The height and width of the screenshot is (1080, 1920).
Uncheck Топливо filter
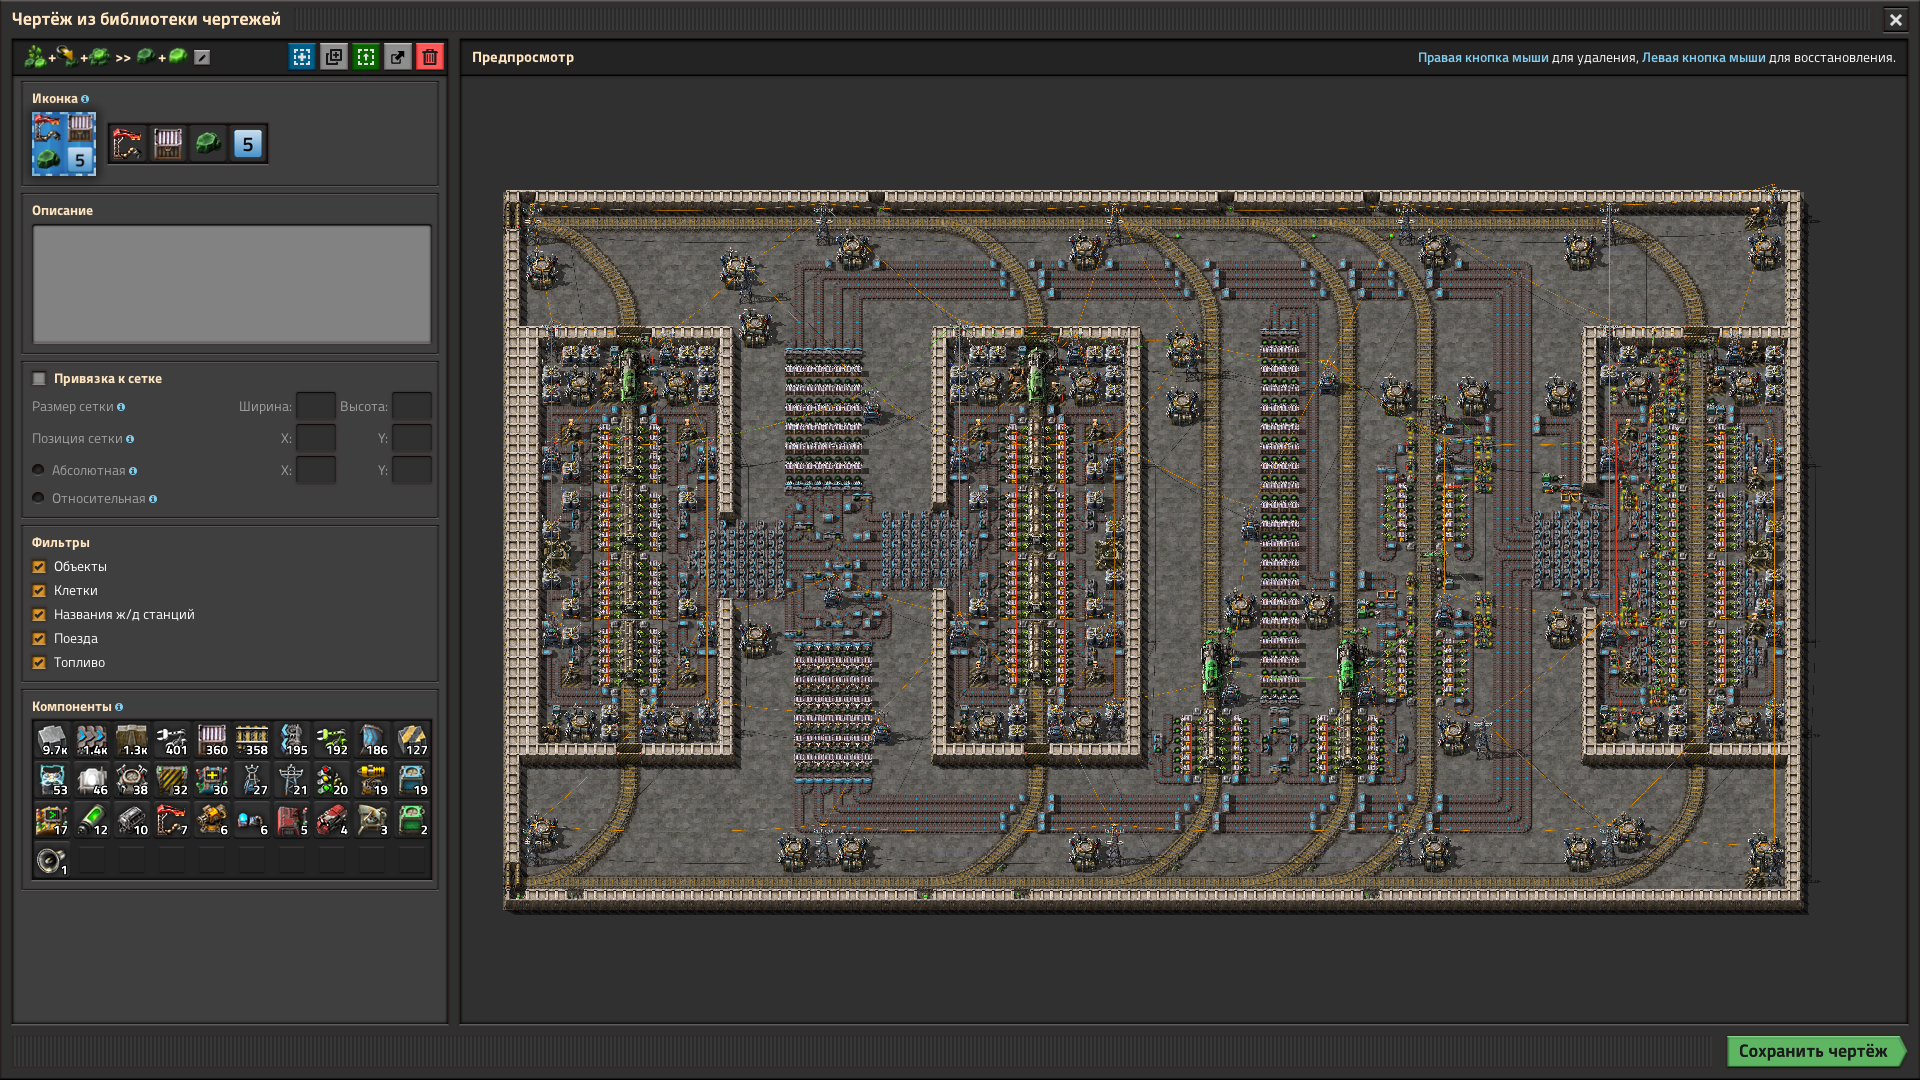tap(39, 663)
